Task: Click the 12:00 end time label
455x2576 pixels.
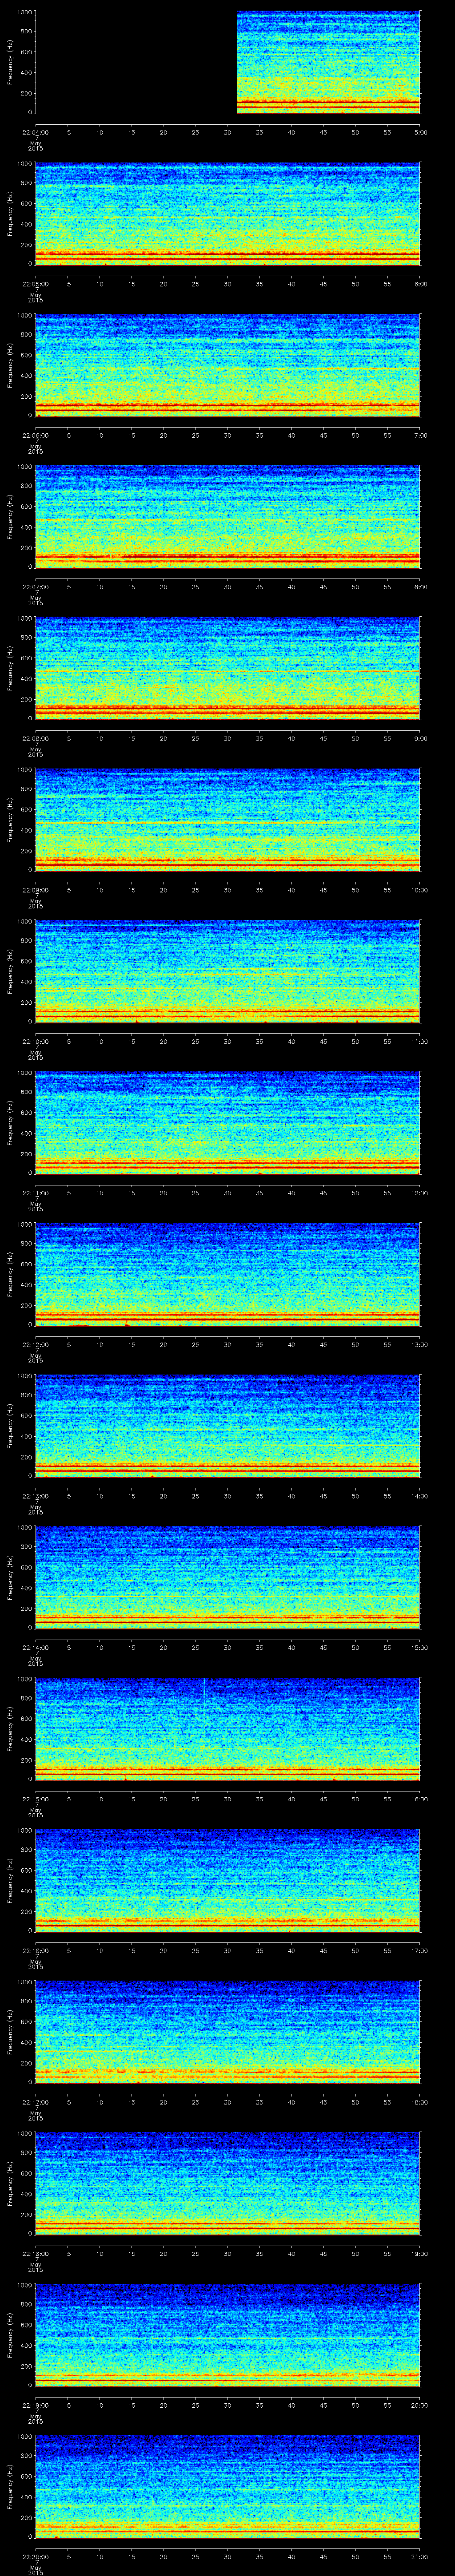Action: click(419, 1192)
